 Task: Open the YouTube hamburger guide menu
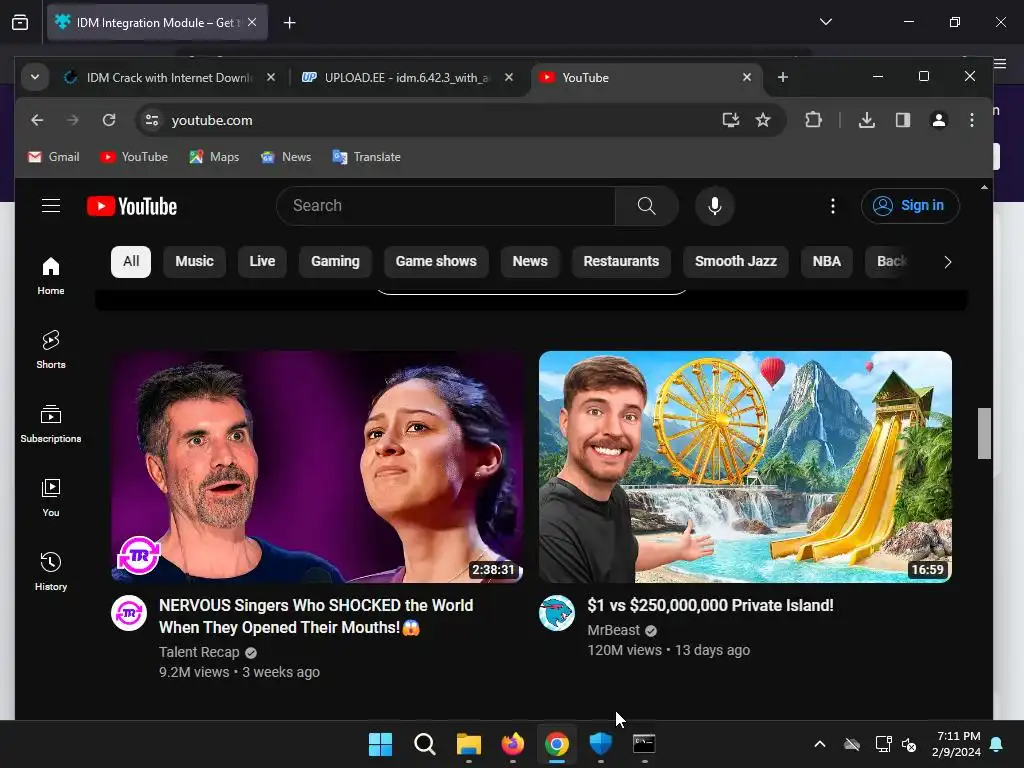[x=51, y=206]
